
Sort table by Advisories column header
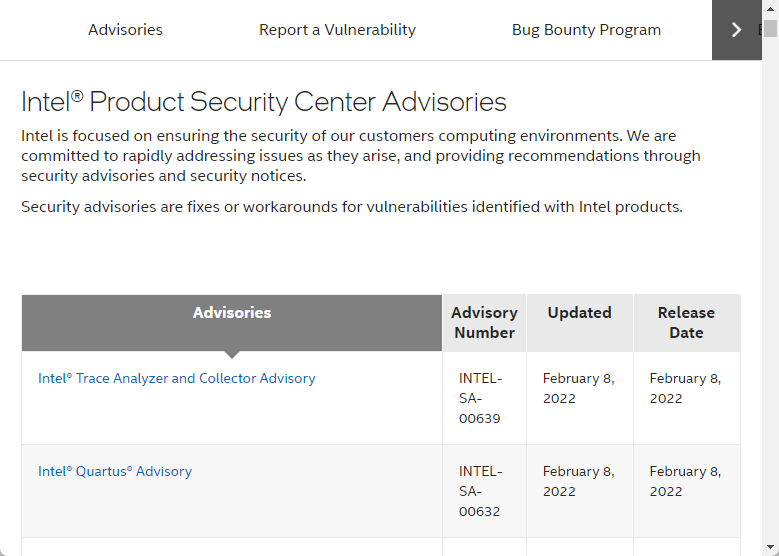click(x=232, y=313)
